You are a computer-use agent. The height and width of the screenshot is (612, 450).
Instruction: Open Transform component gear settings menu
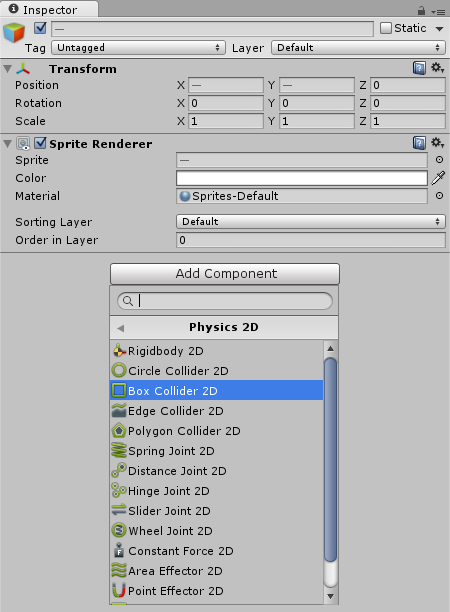(x=437, y=68)
